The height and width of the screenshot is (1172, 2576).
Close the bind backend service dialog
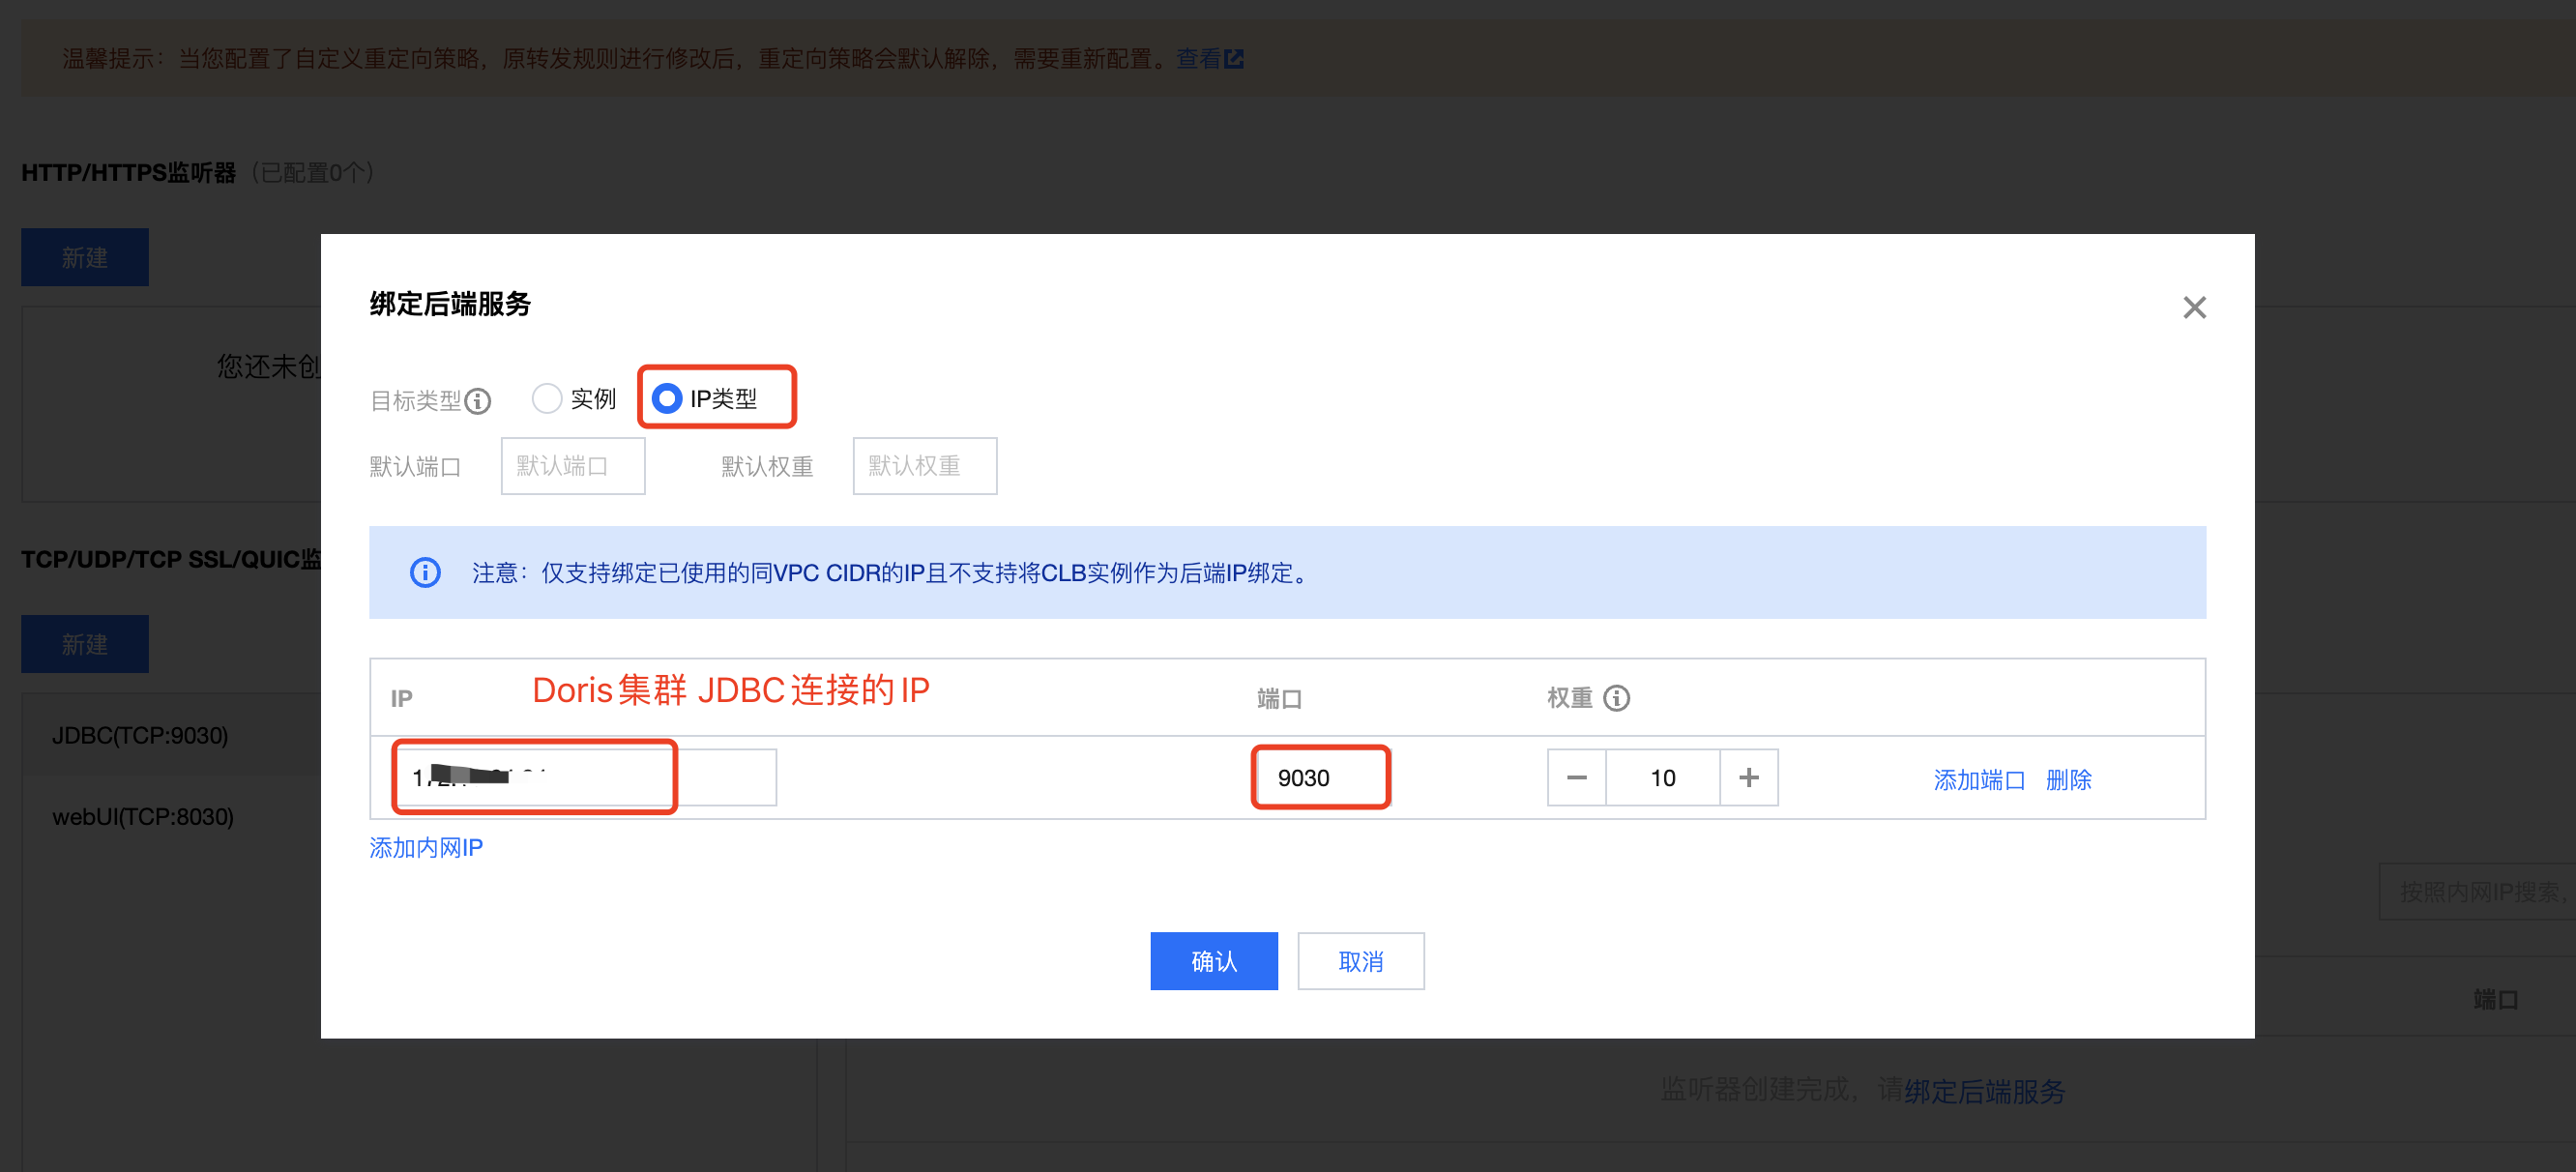coord(2193,307)
